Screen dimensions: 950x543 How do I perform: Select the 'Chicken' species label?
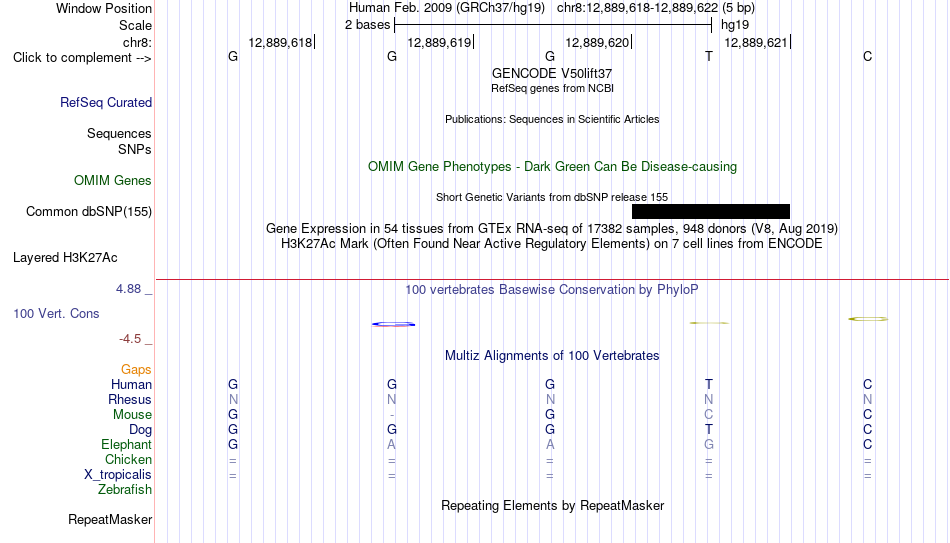(128, 459)
